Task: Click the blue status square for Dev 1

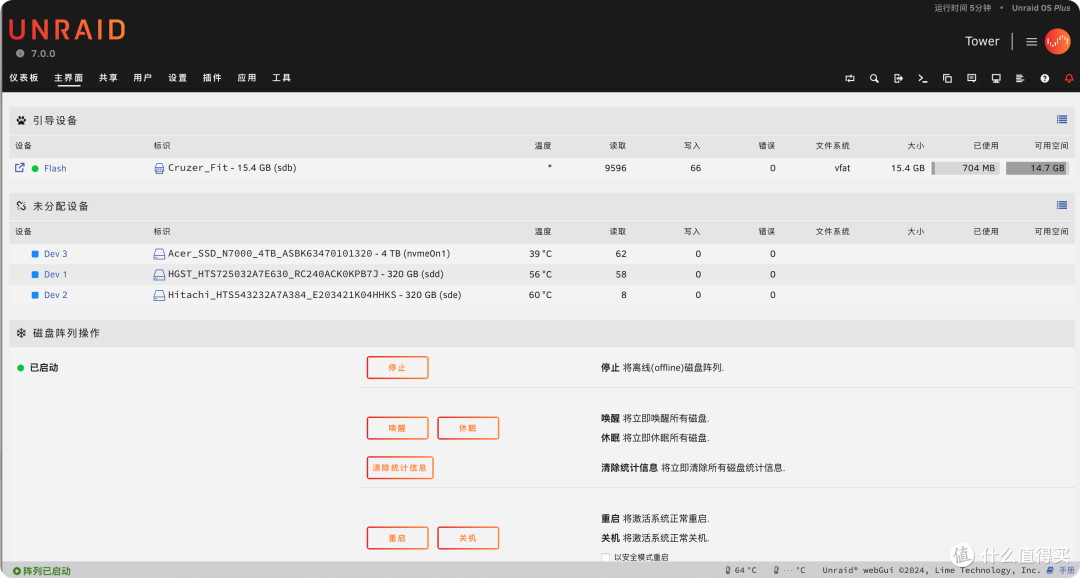Action: (x=35, y=275)
